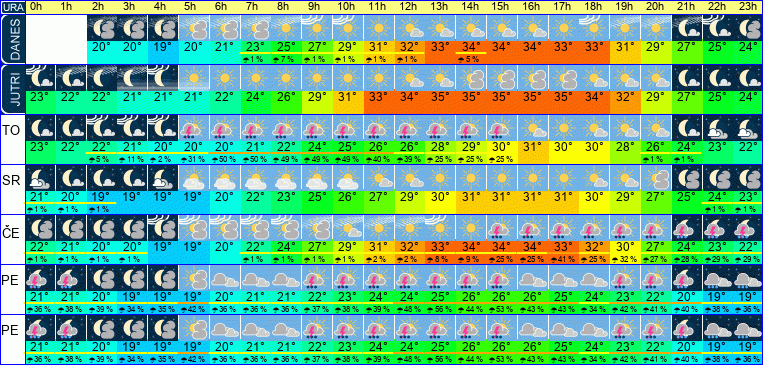Click the DANES row label
This screenshot has width=763, height=365.
coord(12,39)
